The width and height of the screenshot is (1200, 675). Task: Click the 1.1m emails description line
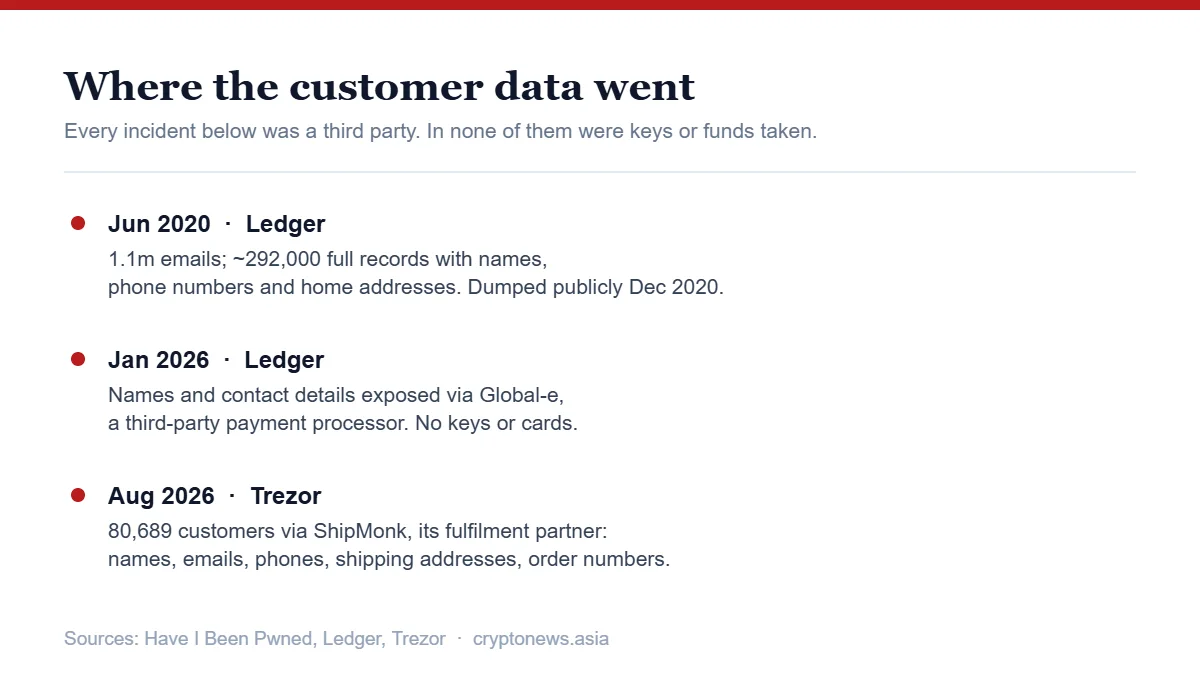(327, 260)
